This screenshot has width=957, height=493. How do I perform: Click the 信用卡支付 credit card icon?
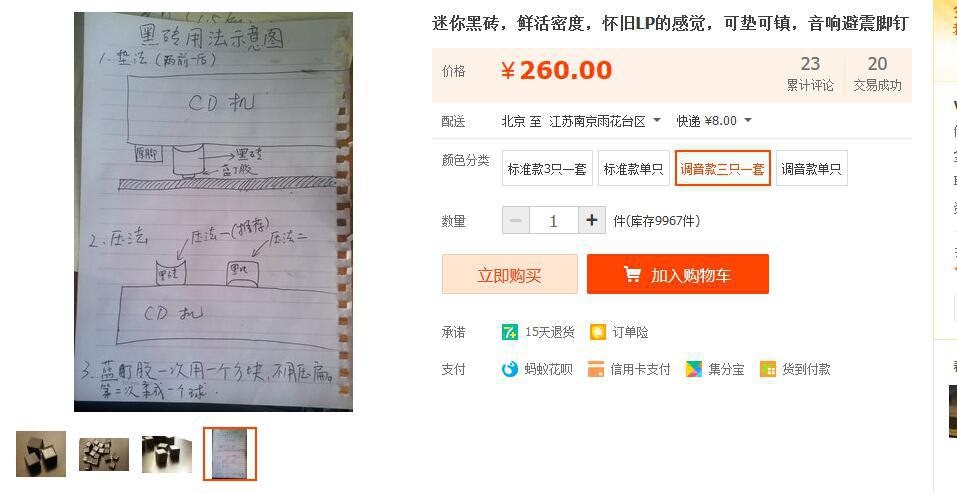pos(596,369)
